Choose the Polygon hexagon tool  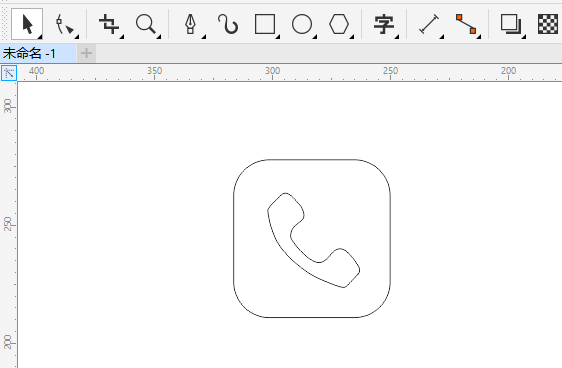pyautogui.click(x=339, y=24)
